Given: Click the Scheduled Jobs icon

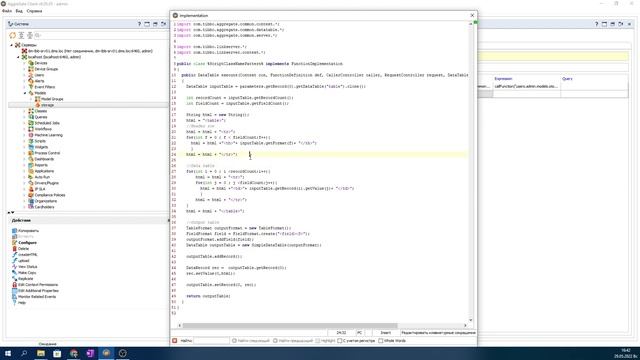Looking at the screenshot, I should pyautogui.click(x=31, y=123).
